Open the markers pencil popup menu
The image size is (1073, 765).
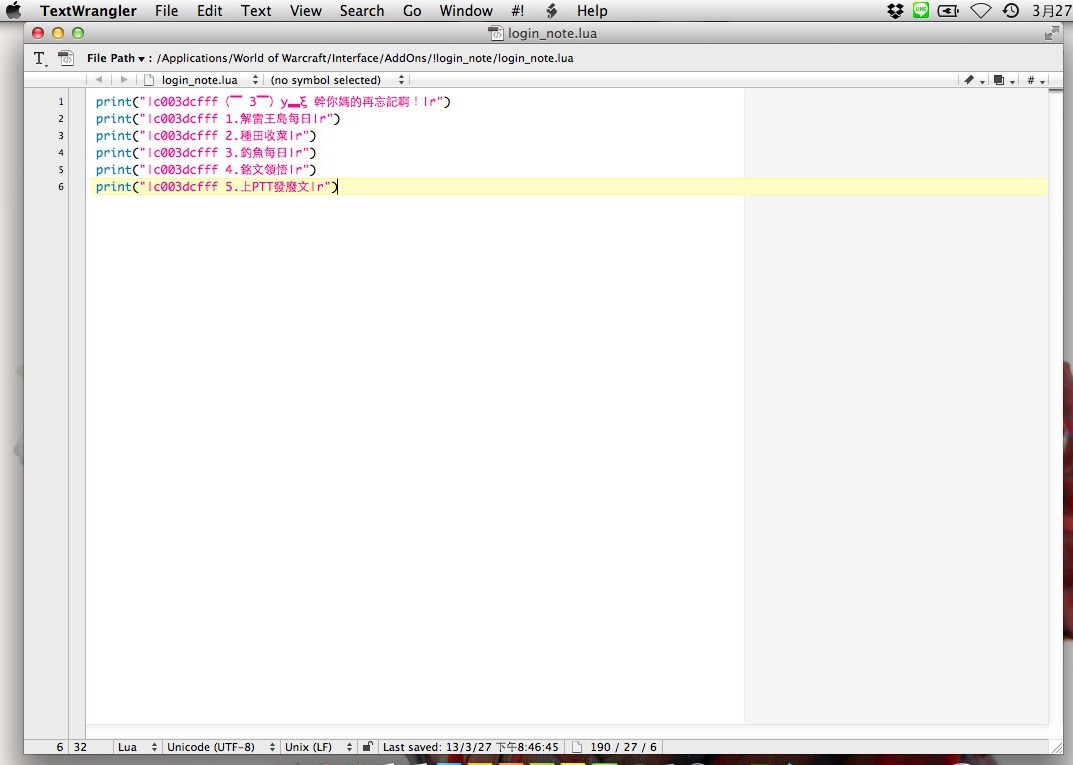coord(972,80)
